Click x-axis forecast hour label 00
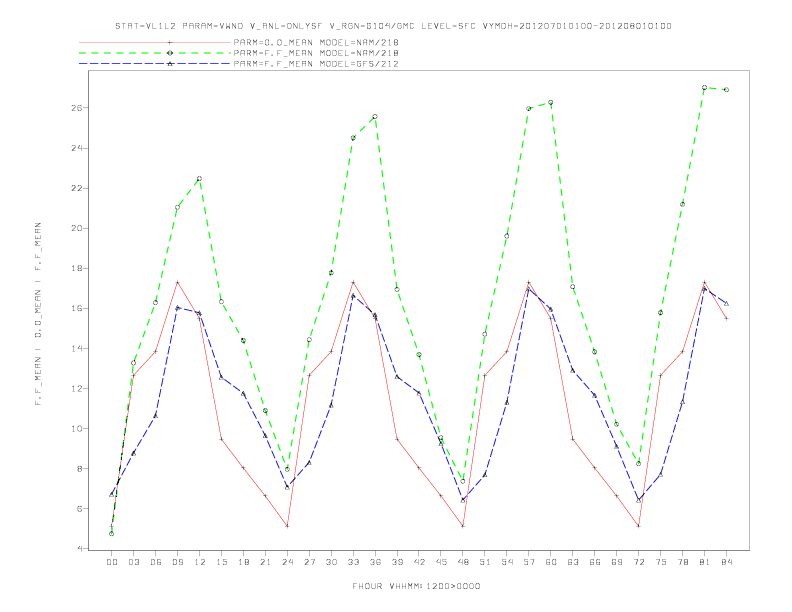The width and height of the screenshot is (792, 612). (x=112, y=562)
